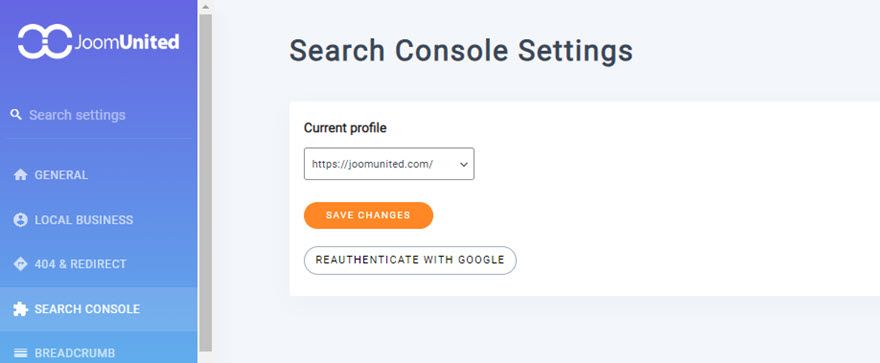Click the sidebar scrollbar up arrow
This screenshot has height=363, width=880.
coord(205,7)
